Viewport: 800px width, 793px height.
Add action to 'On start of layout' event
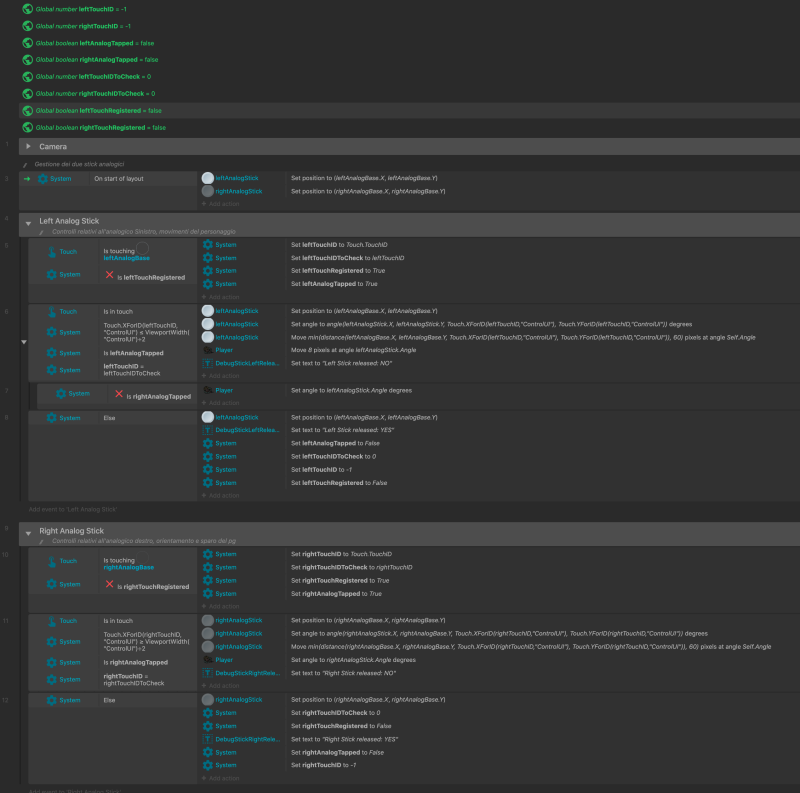point(220,204)
